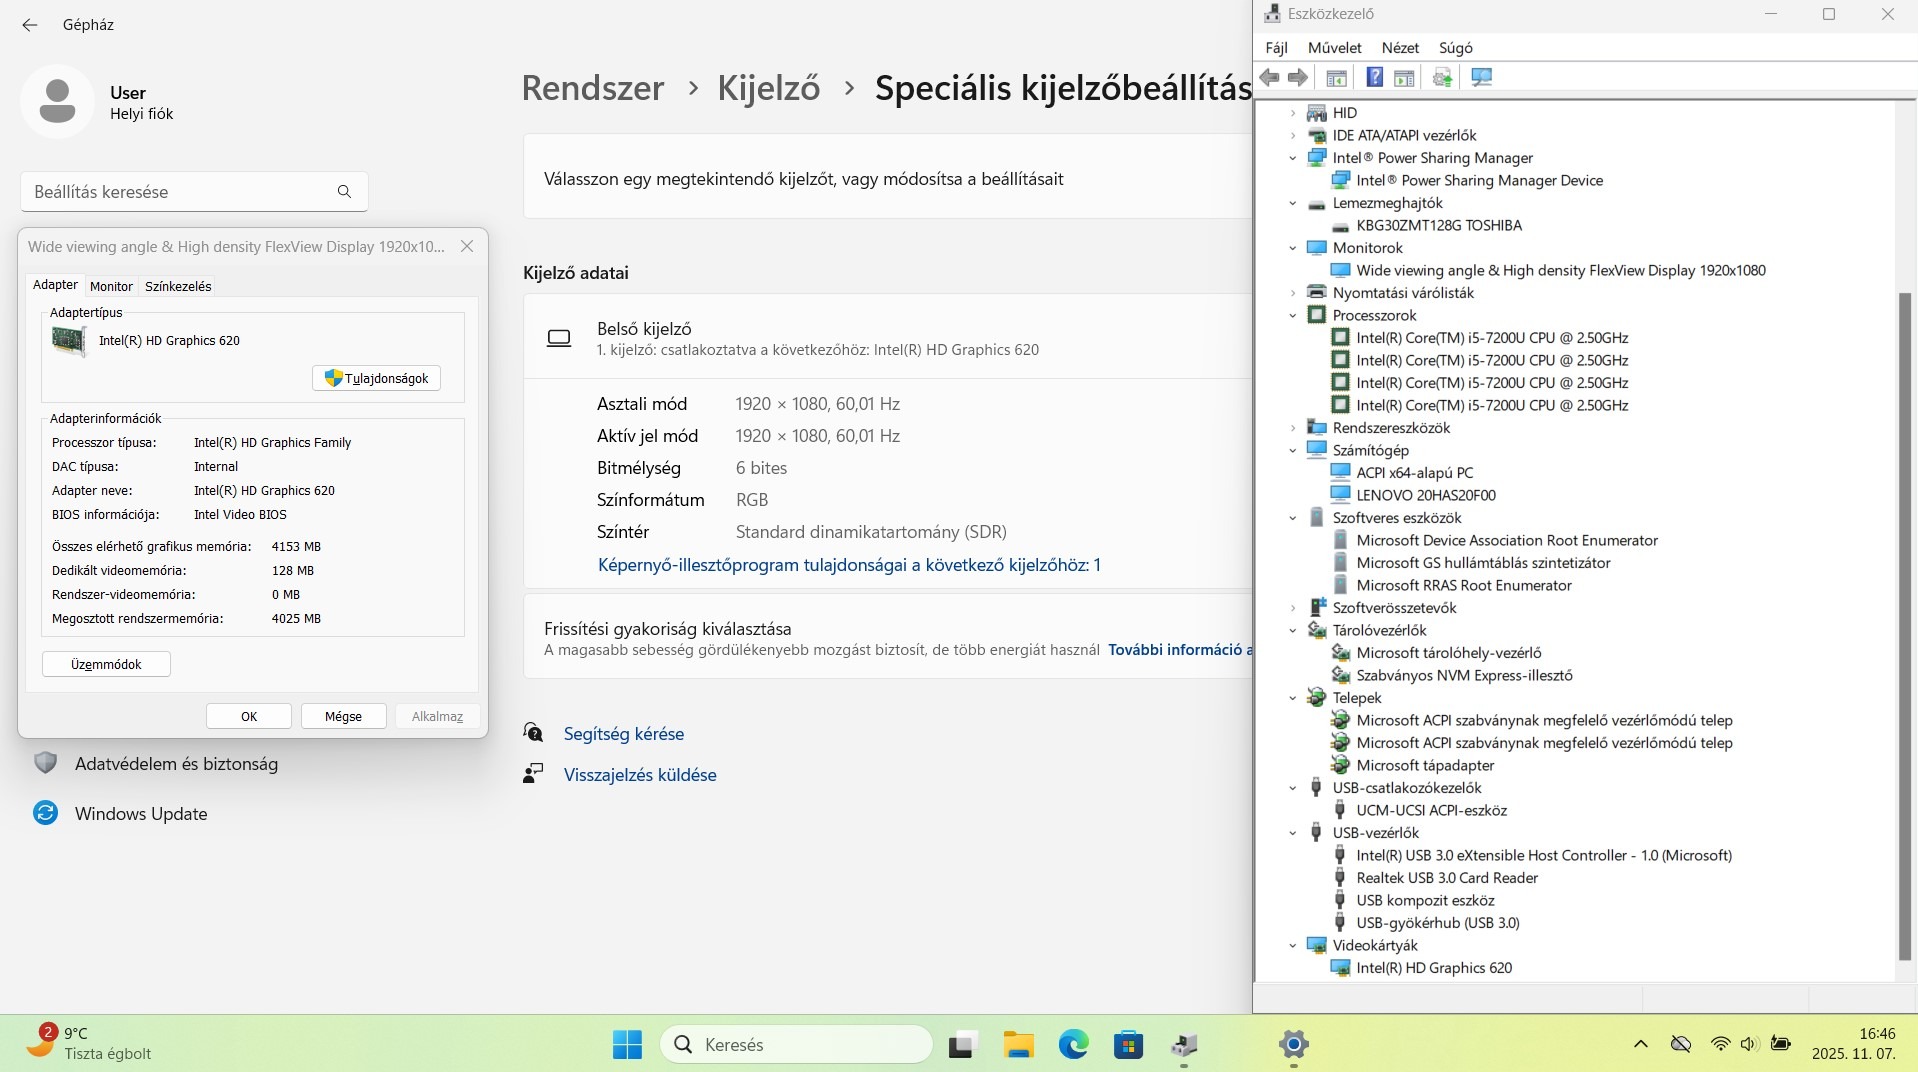Select LENOVO 20HAS20F00 in the tree
This screenshot has width=1918, height=1072.
[1426, 495]
